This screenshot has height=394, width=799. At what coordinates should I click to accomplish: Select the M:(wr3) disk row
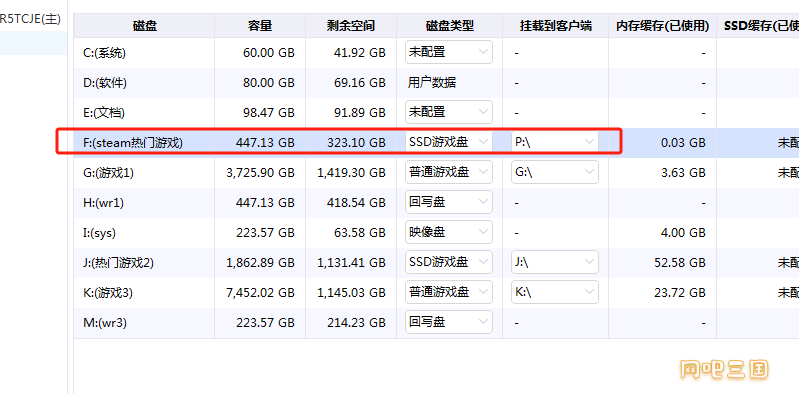point(436,322)
